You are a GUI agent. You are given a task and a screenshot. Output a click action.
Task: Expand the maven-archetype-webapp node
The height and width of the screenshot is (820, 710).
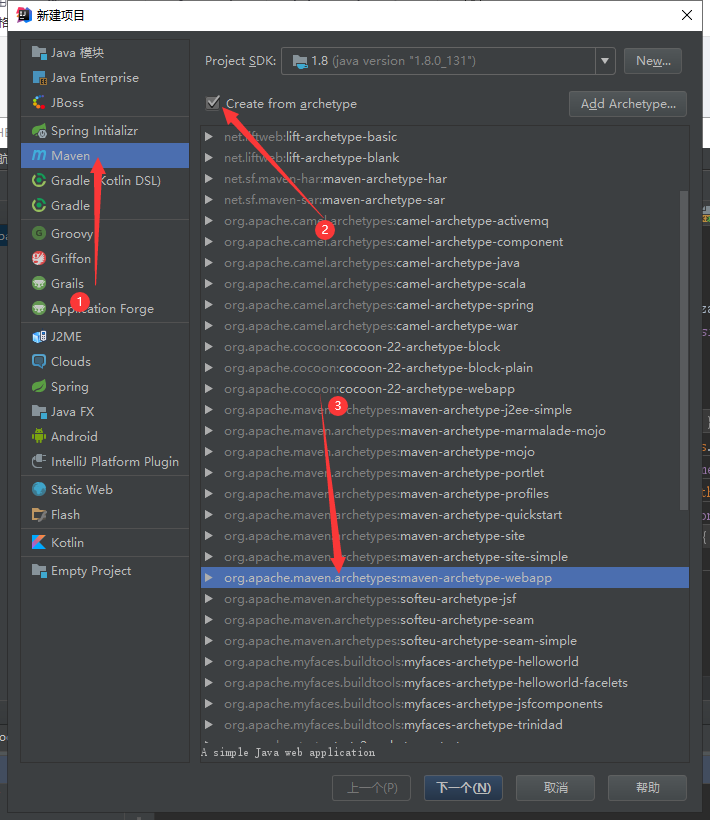(x=209, y=578)
